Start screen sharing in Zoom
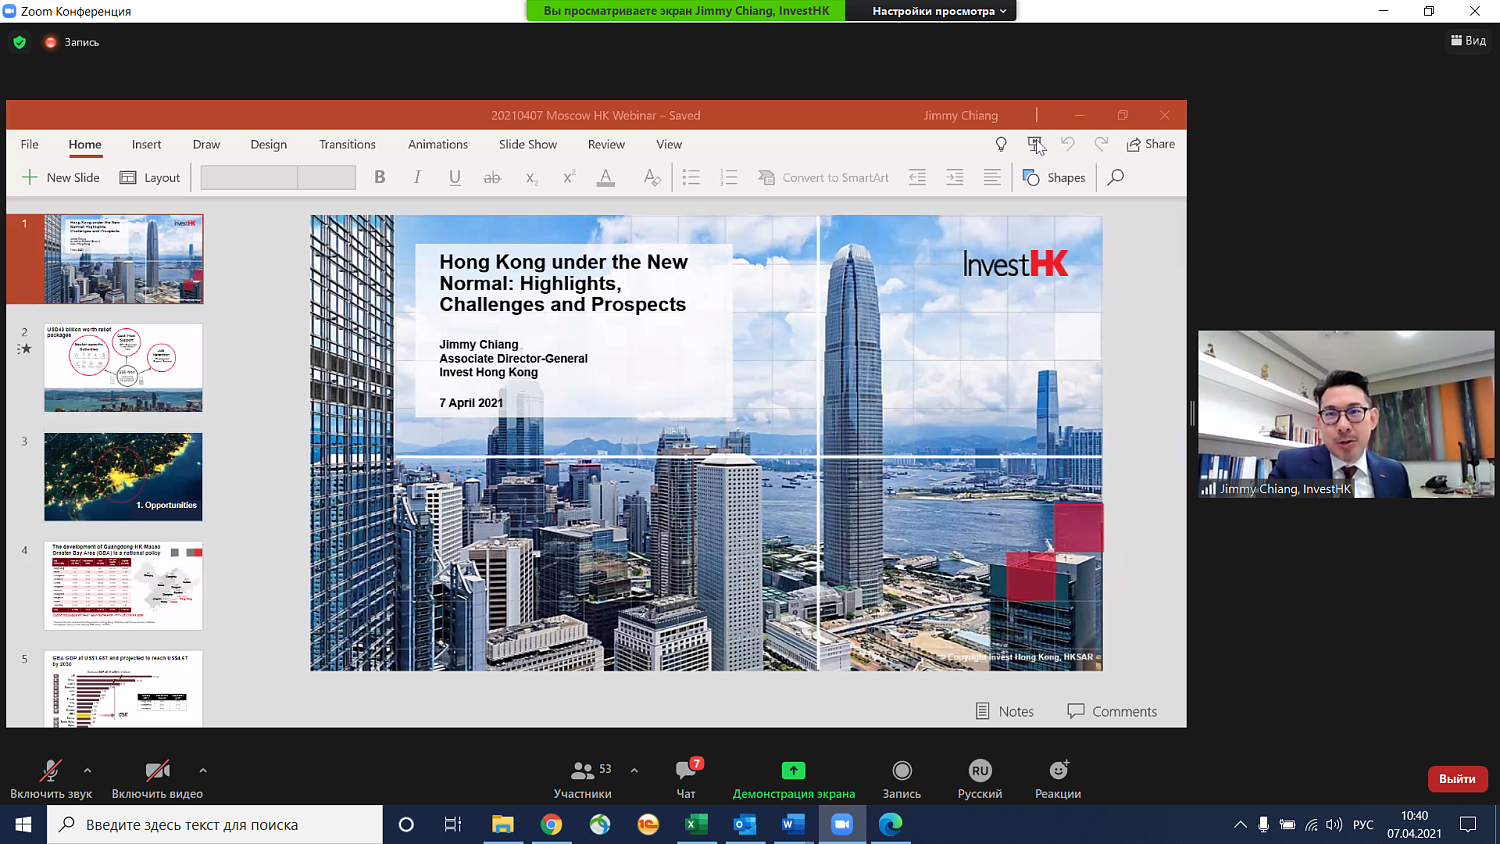The image size is (1500, 844). coord(794,778)
